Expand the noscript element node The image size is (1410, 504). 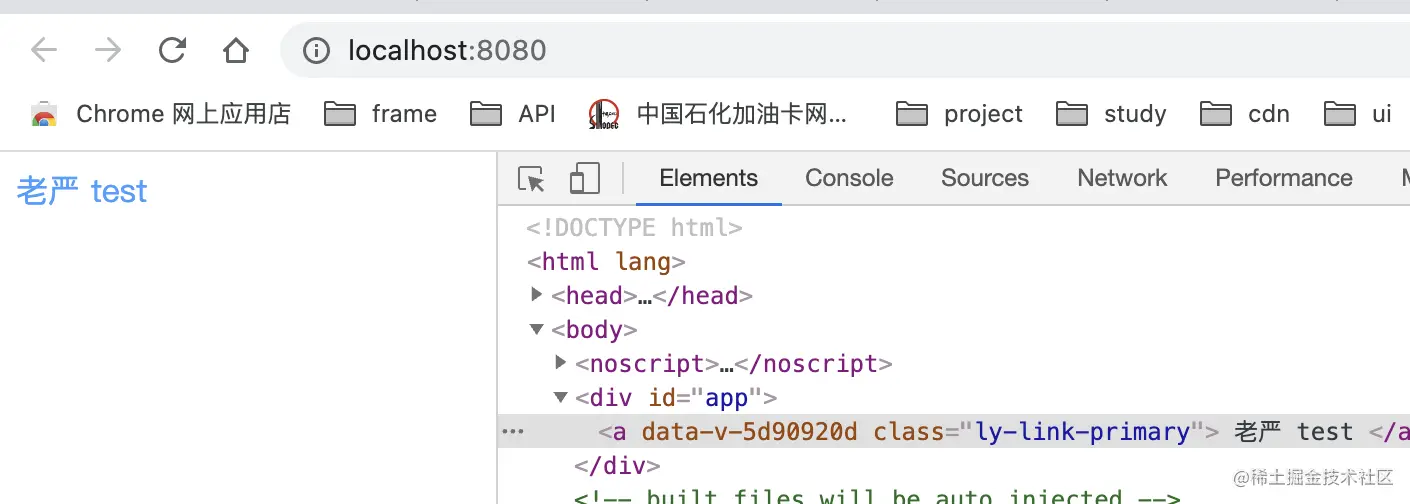[561, 362]
